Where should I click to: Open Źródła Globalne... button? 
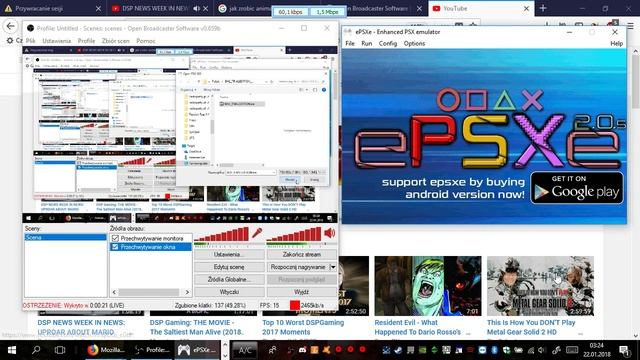[229, 280]
